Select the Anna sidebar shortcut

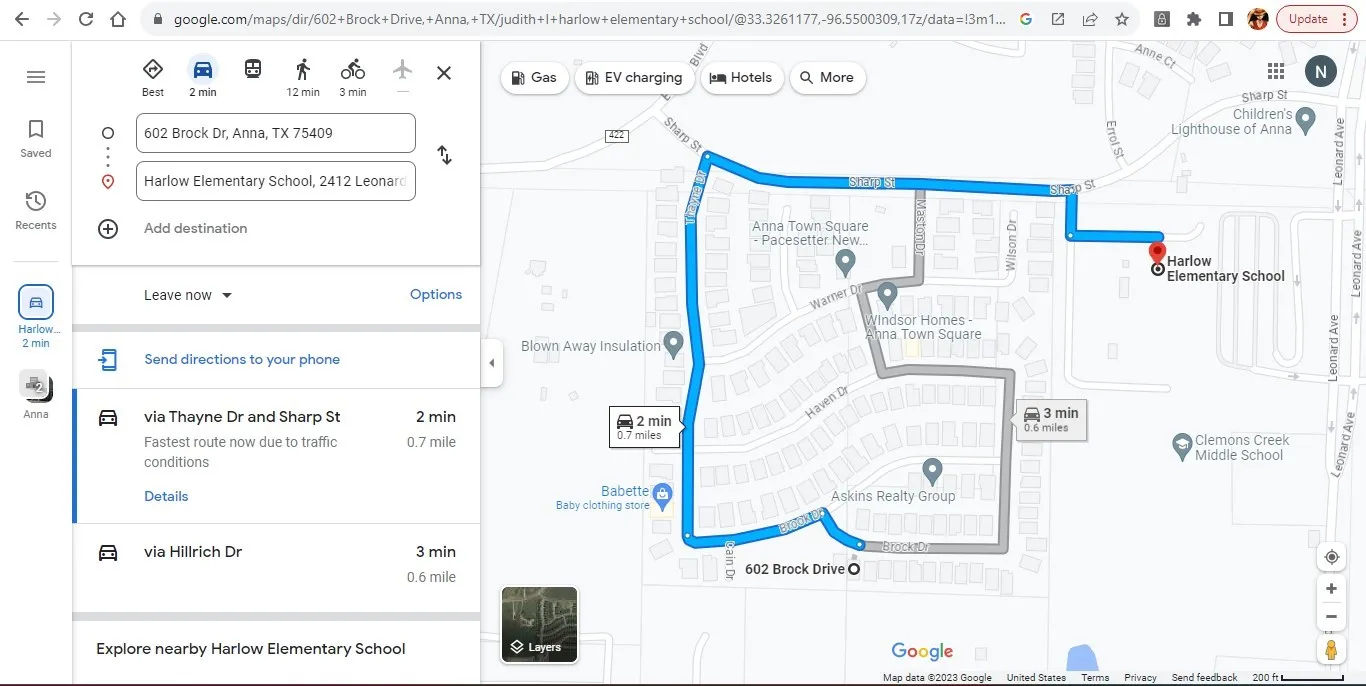(x=36, y=395)
